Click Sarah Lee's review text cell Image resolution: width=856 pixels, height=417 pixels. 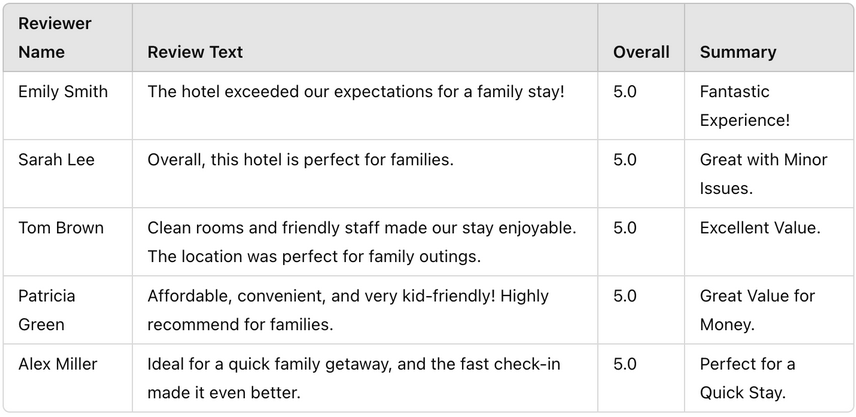(365, 174)
